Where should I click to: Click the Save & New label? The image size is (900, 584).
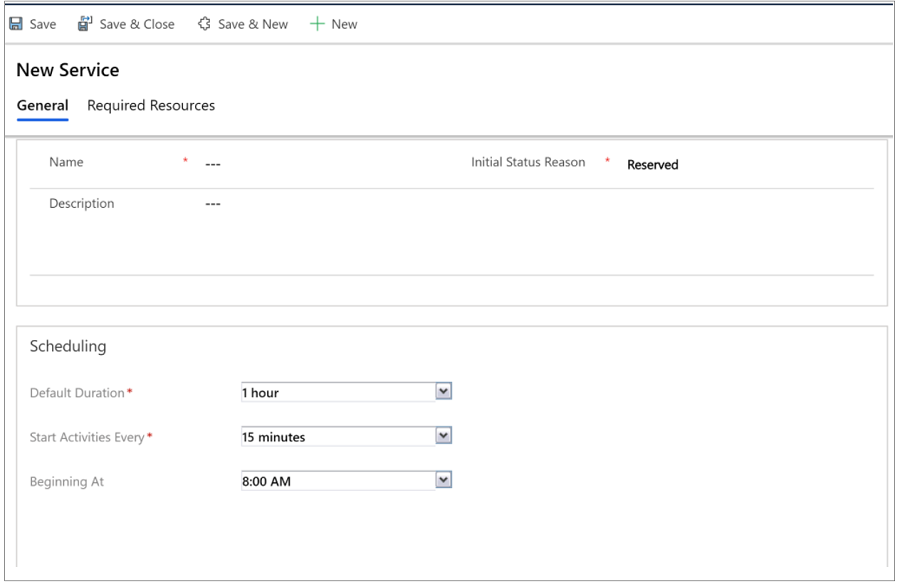pyautogui.click(x=253, y=24)
